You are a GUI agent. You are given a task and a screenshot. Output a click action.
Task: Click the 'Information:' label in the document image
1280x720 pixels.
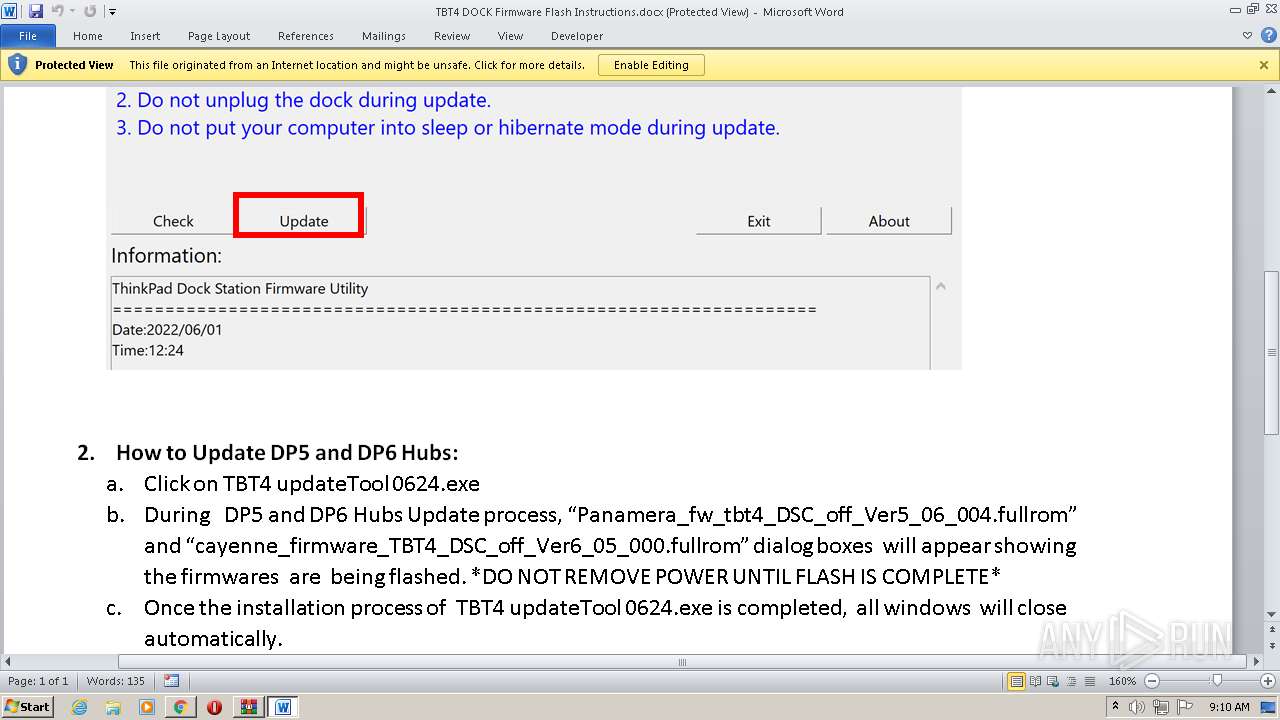(x=166, y=256)
